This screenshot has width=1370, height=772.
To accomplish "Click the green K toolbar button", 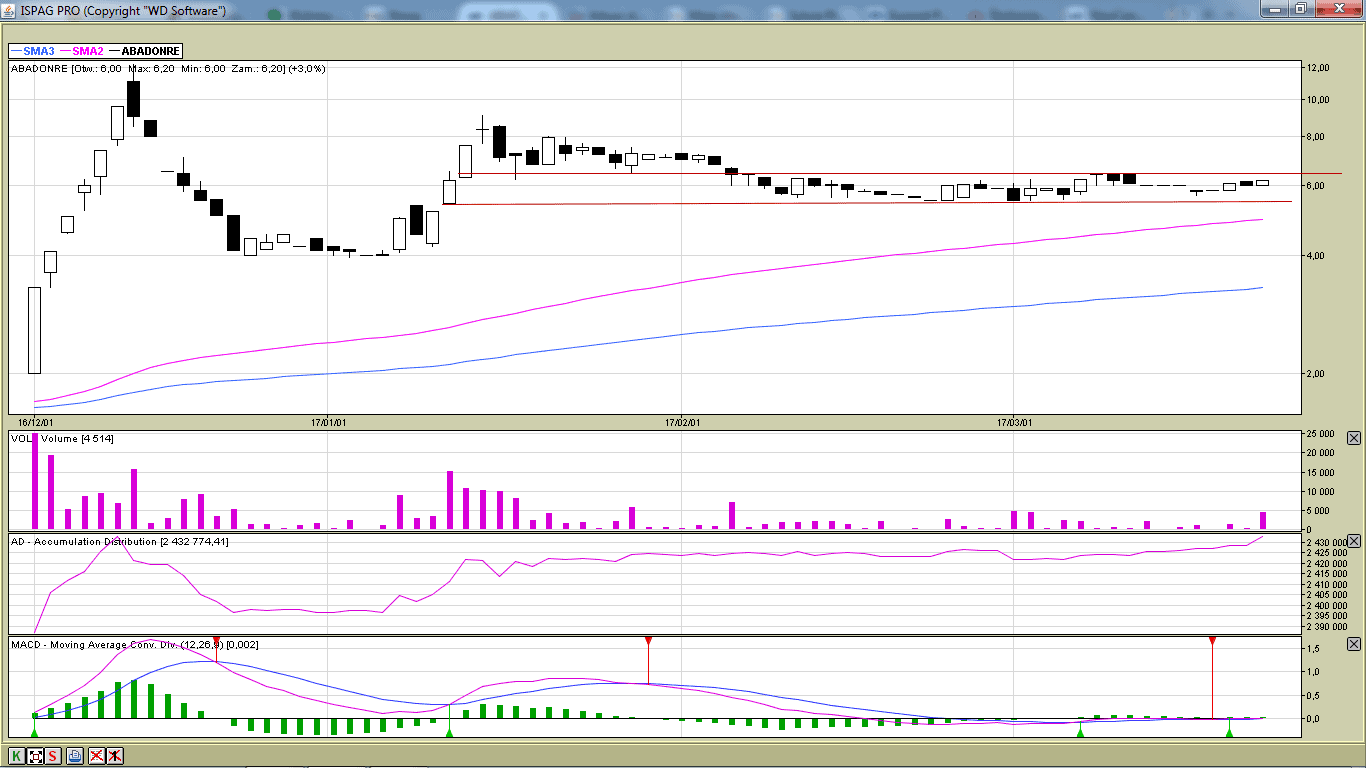I will click(17, 756).
